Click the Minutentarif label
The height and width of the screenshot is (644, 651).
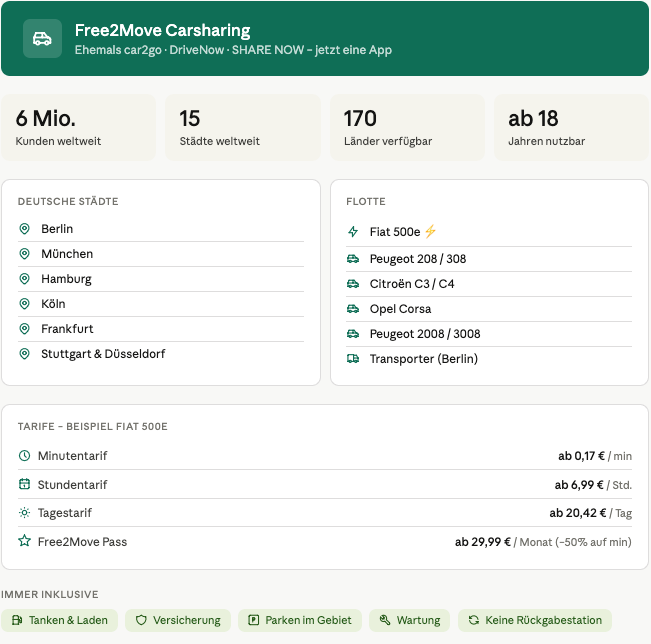(72, 456)
